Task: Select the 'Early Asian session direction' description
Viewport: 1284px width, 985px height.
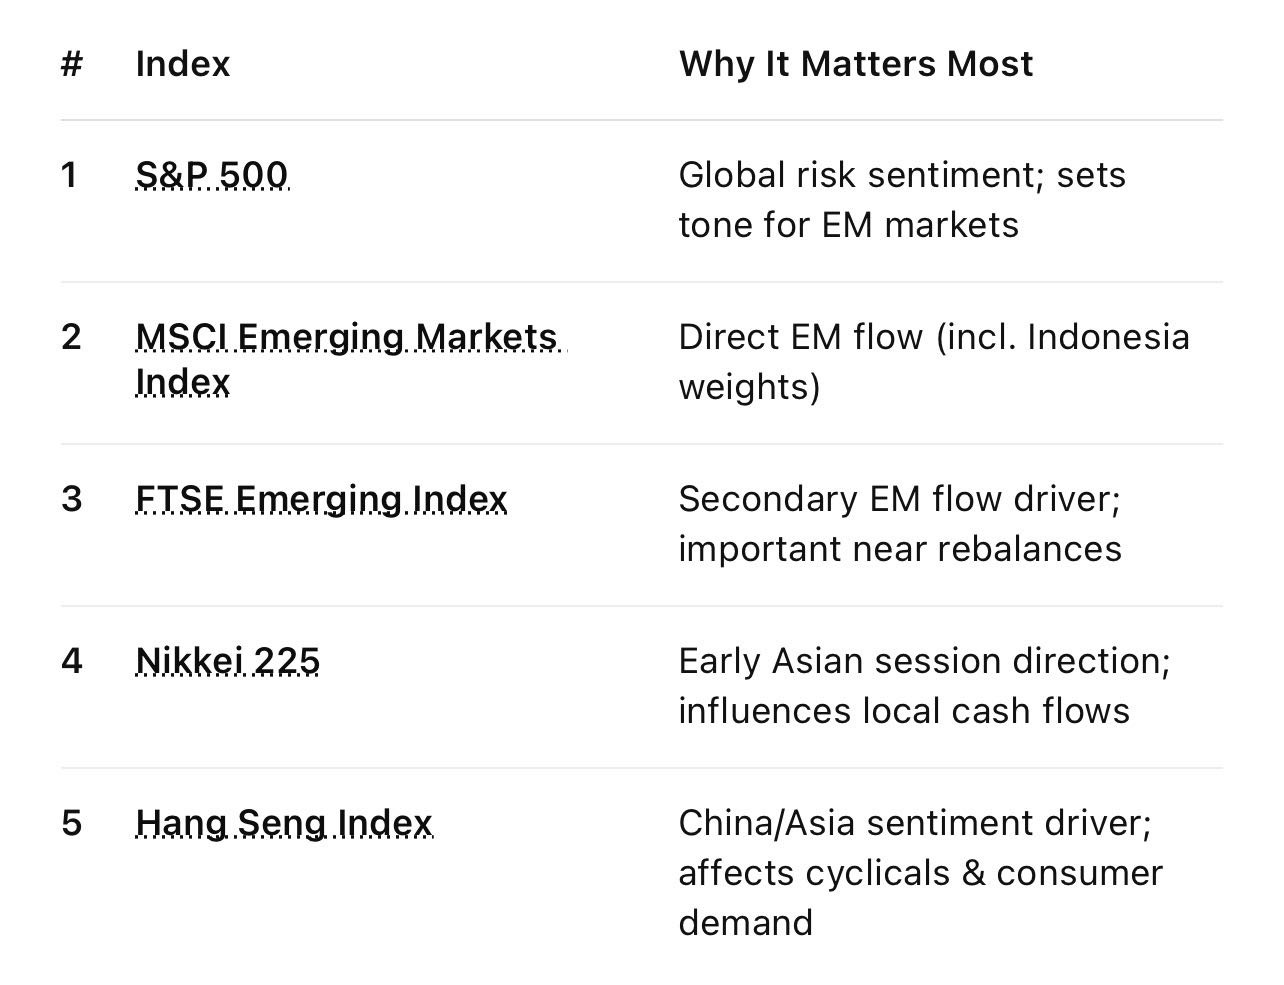Action: pyautogui.click(x=923, y=661)
